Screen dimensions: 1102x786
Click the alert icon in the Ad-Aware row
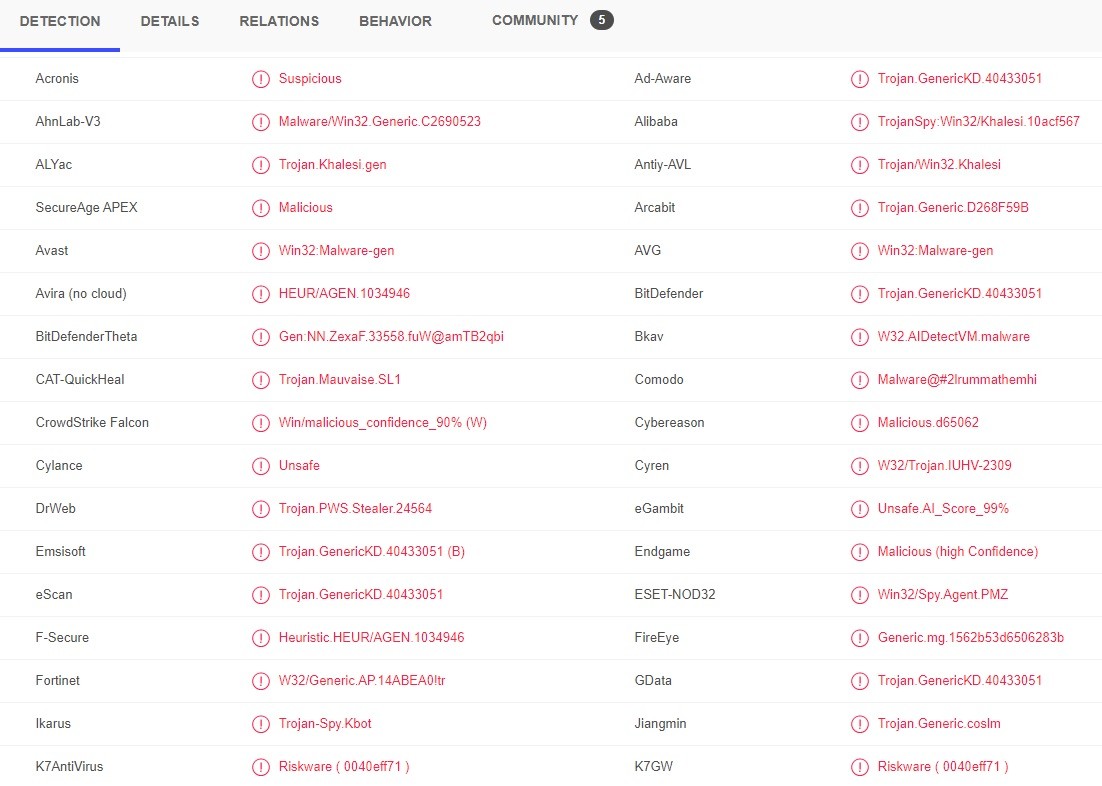(x=860, y=79)
